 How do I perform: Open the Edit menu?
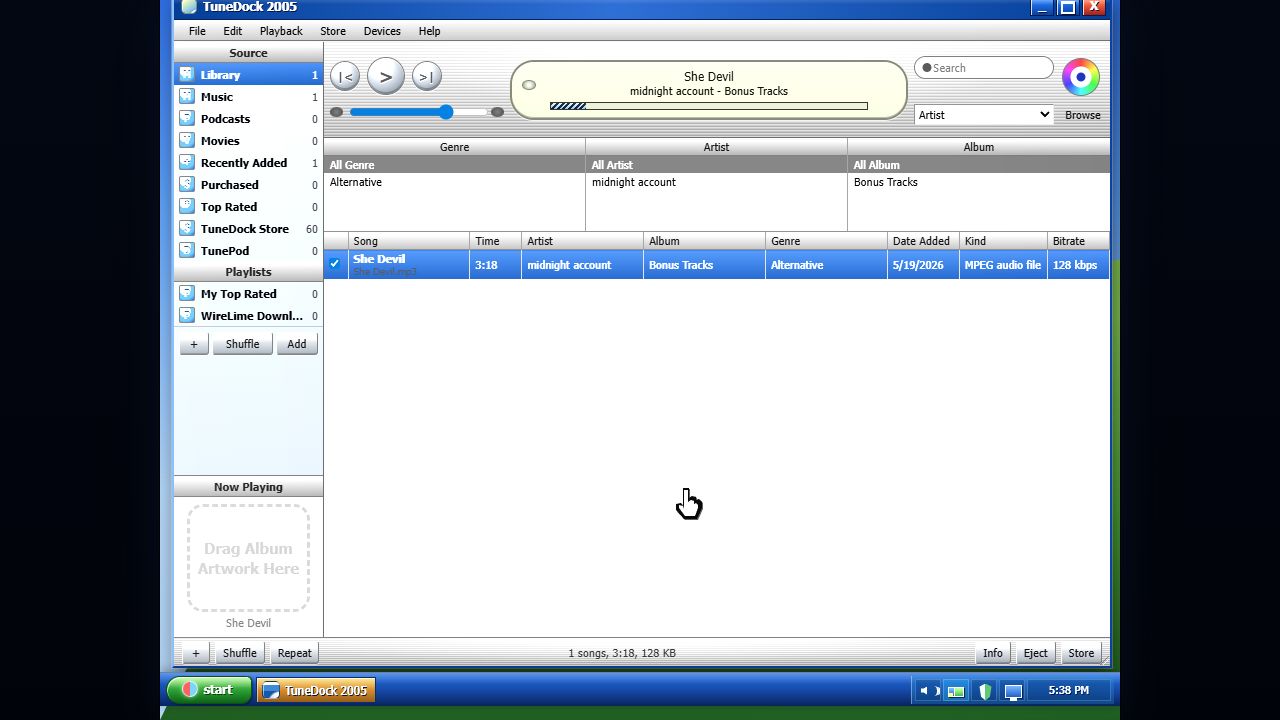coord(232,31)
